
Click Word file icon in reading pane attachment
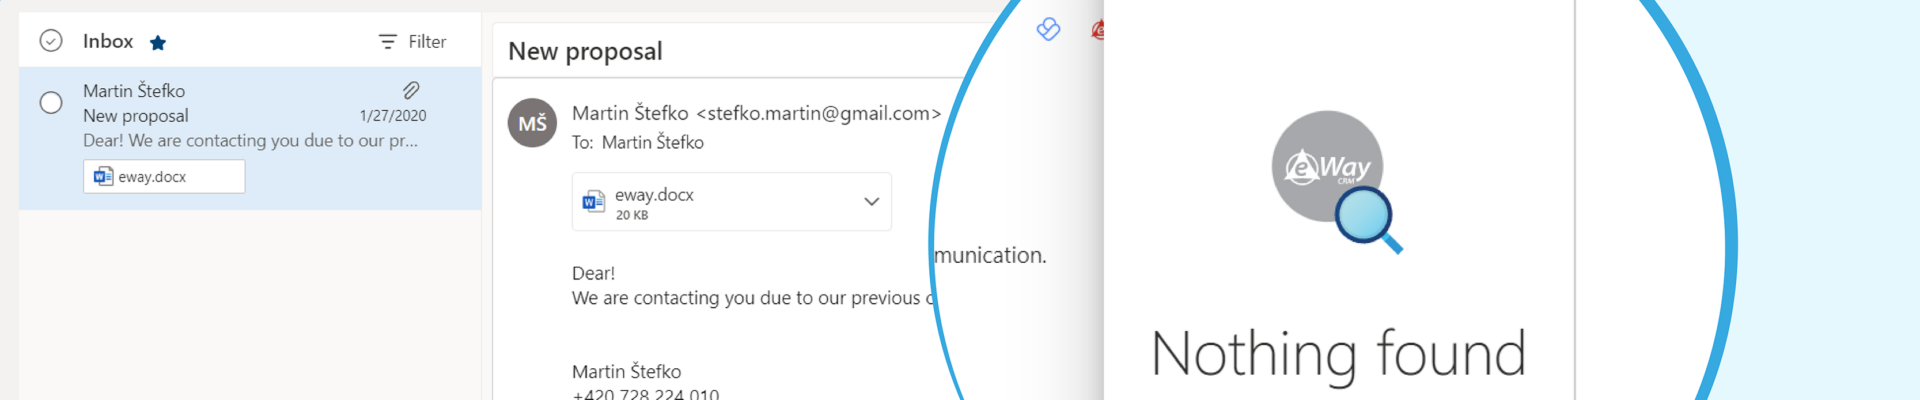594,202
